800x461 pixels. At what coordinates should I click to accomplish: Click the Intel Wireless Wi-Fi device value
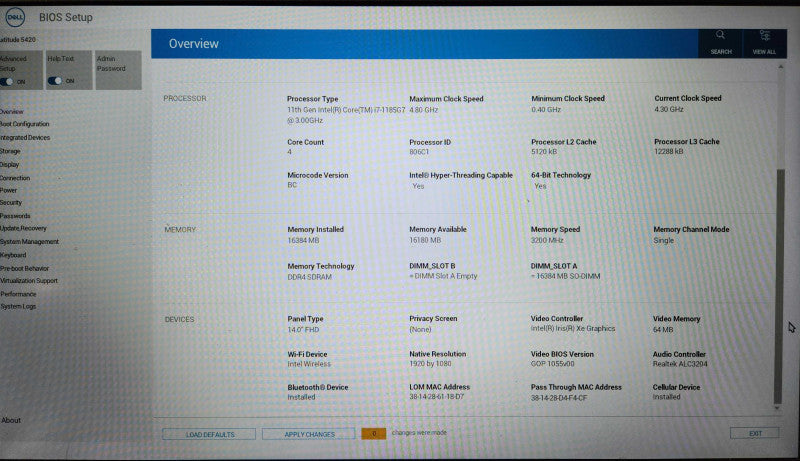coord(309,364)
